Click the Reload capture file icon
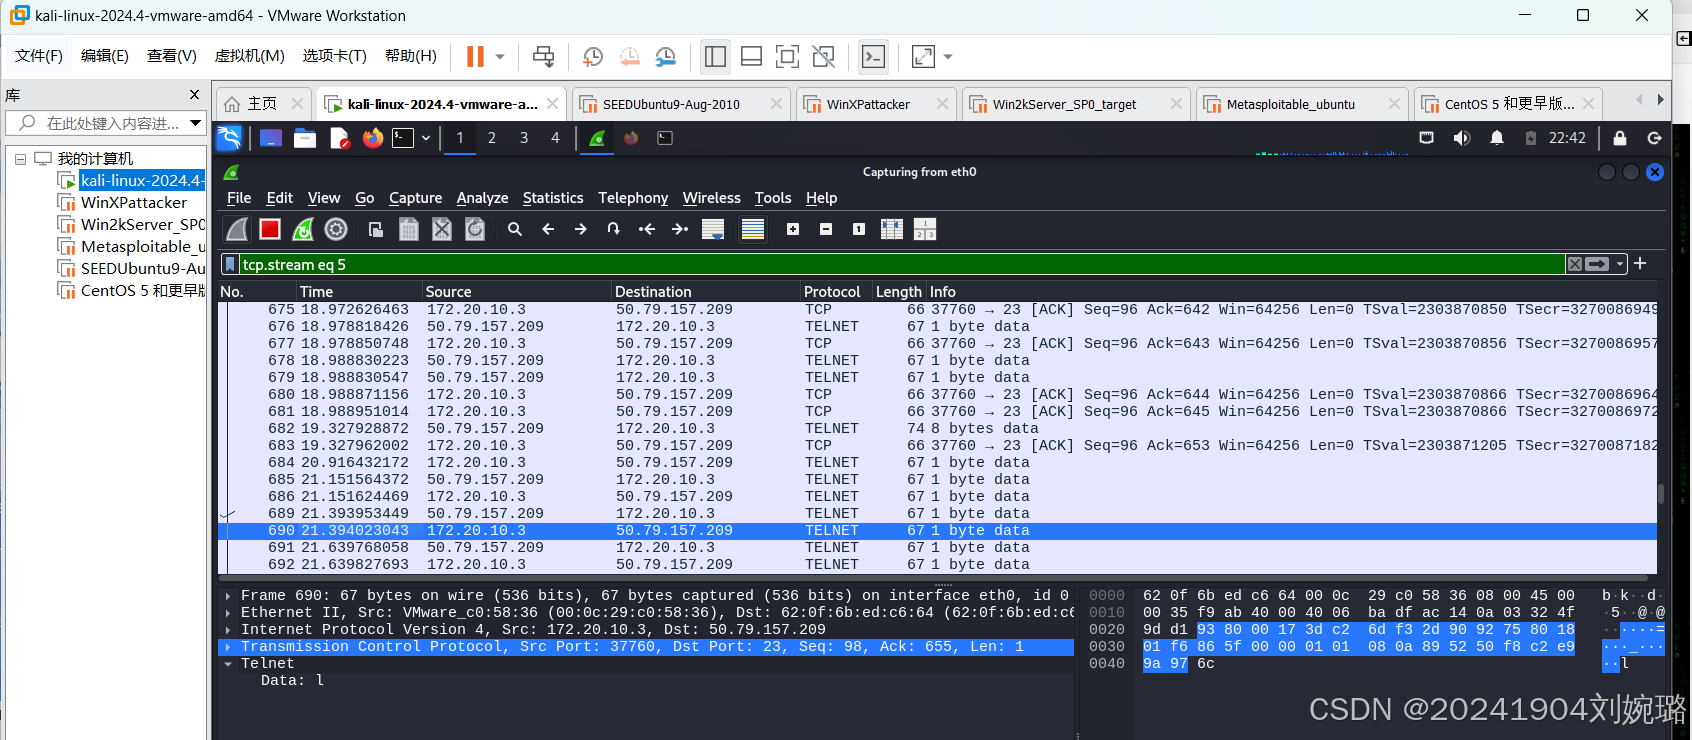 [x=475, y=229]
